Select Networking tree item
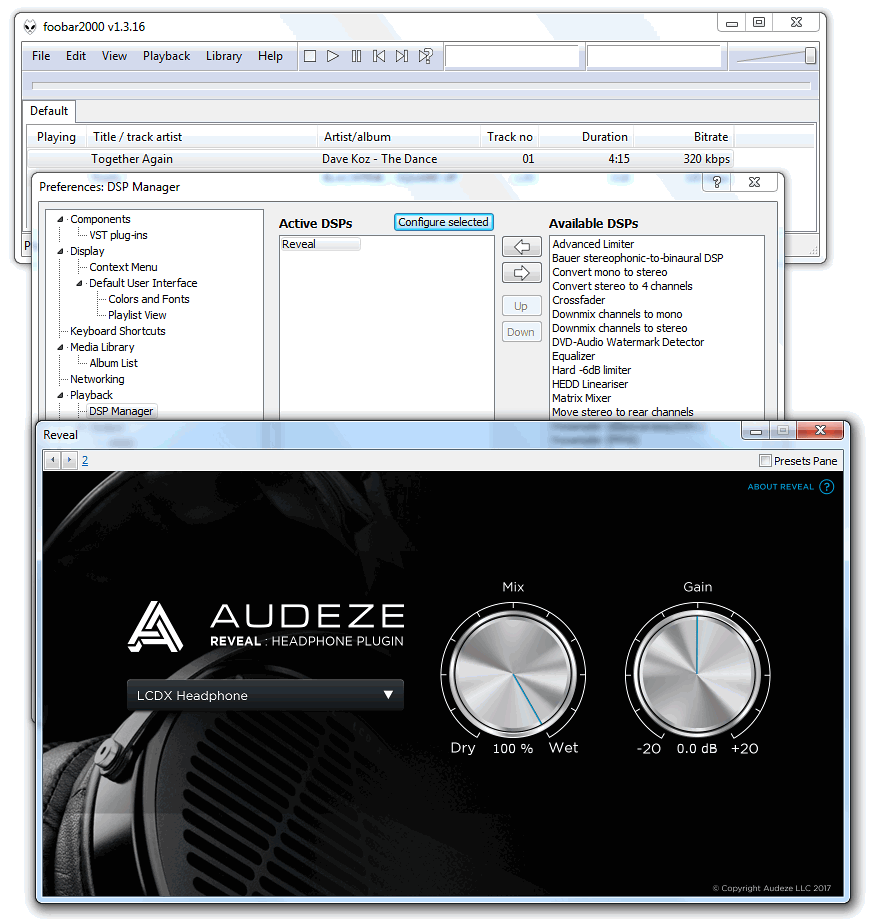 pyautogui.click(x=97, y=380)
